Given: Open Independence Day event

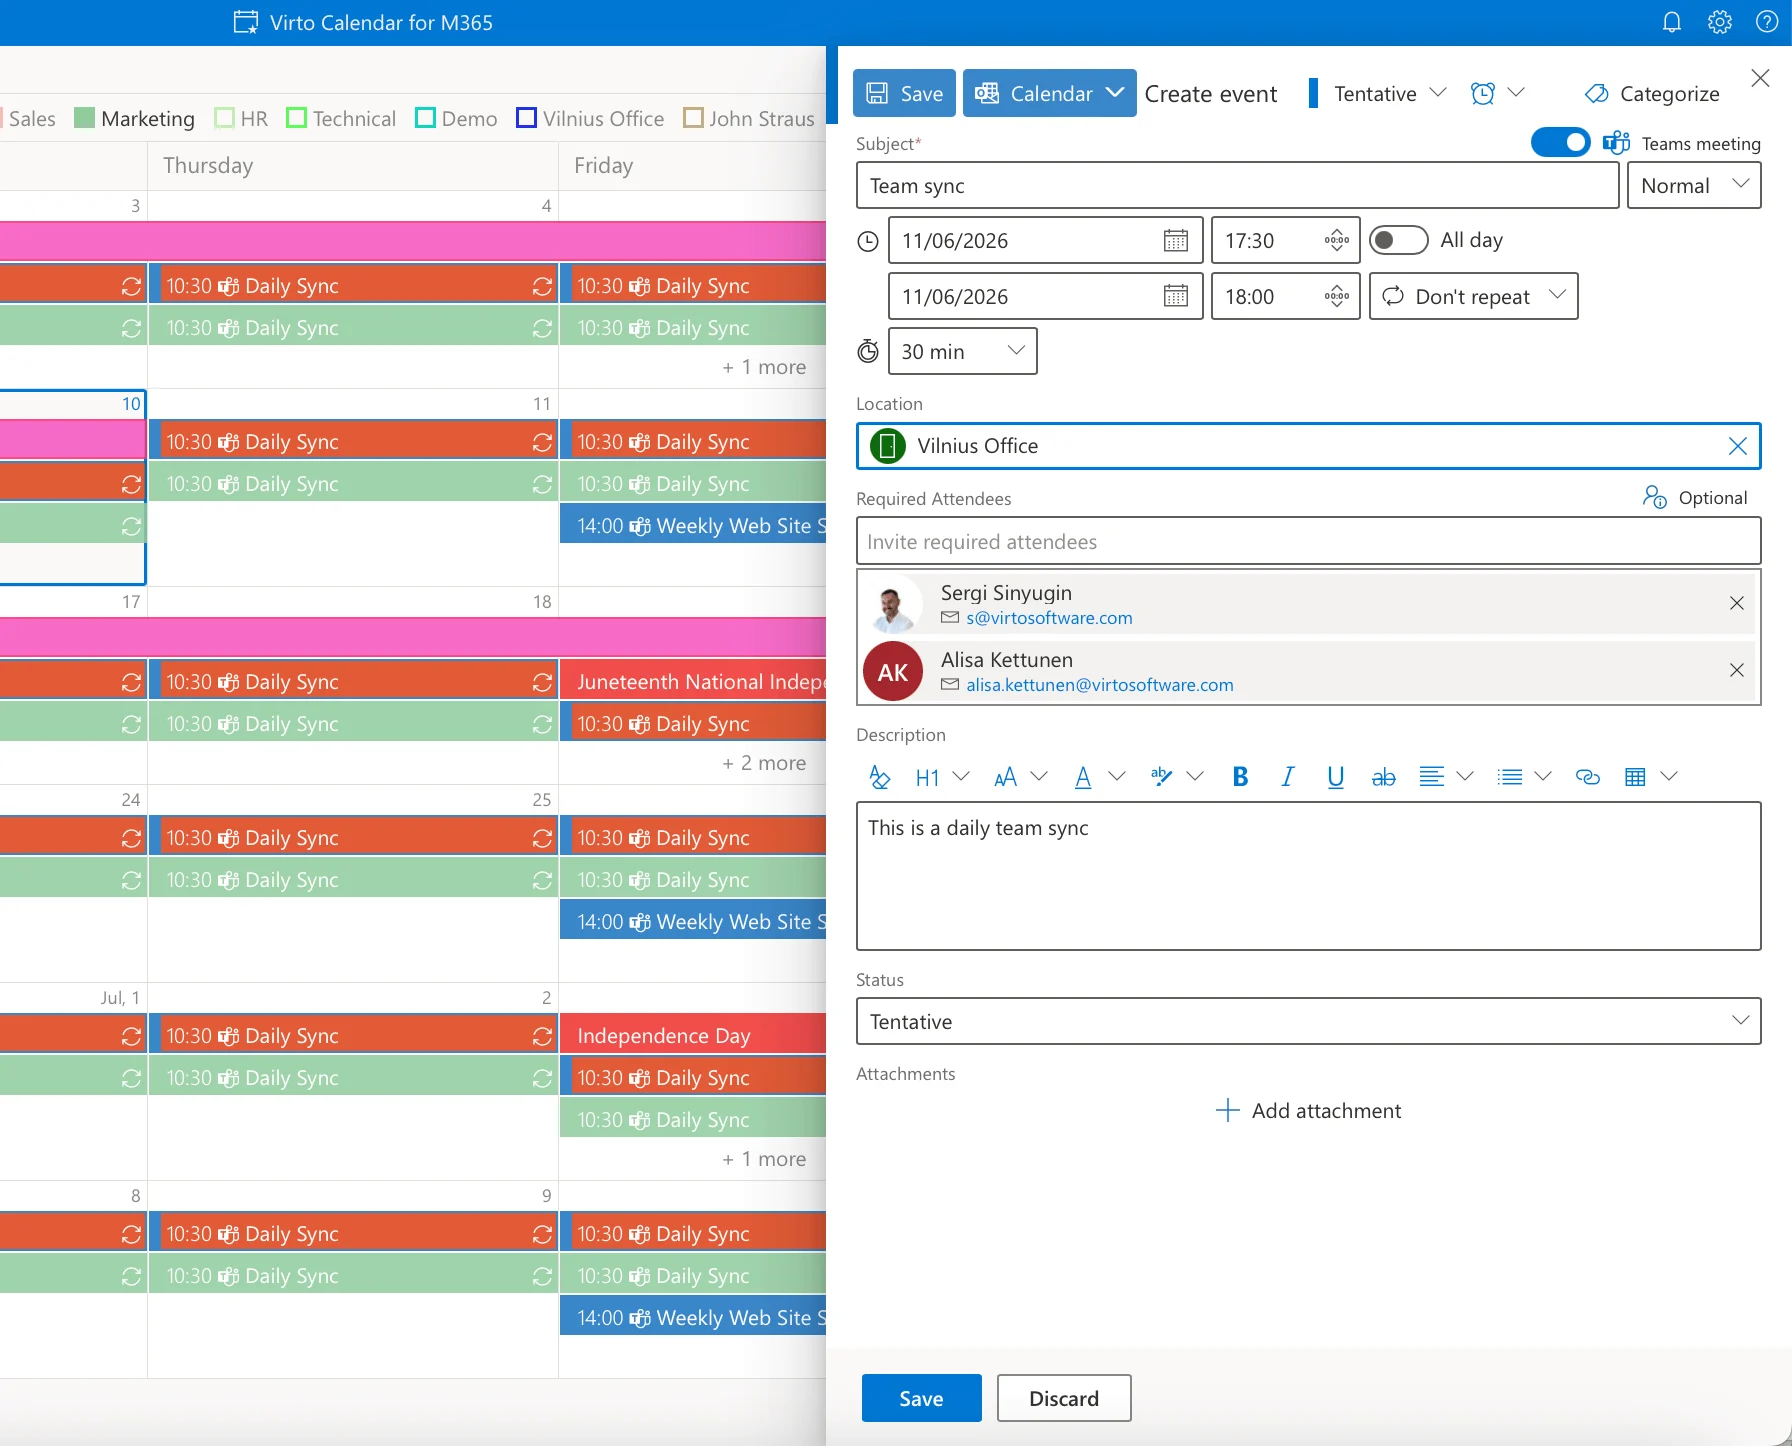Looking at the screenshot, I should pyautogui.click(x=693, y=1035).
